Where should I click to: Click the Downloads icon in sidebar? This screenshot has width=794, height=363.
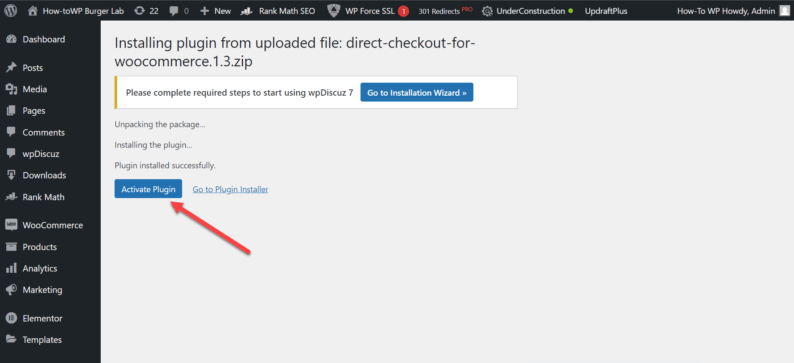(x=11, y=175)
